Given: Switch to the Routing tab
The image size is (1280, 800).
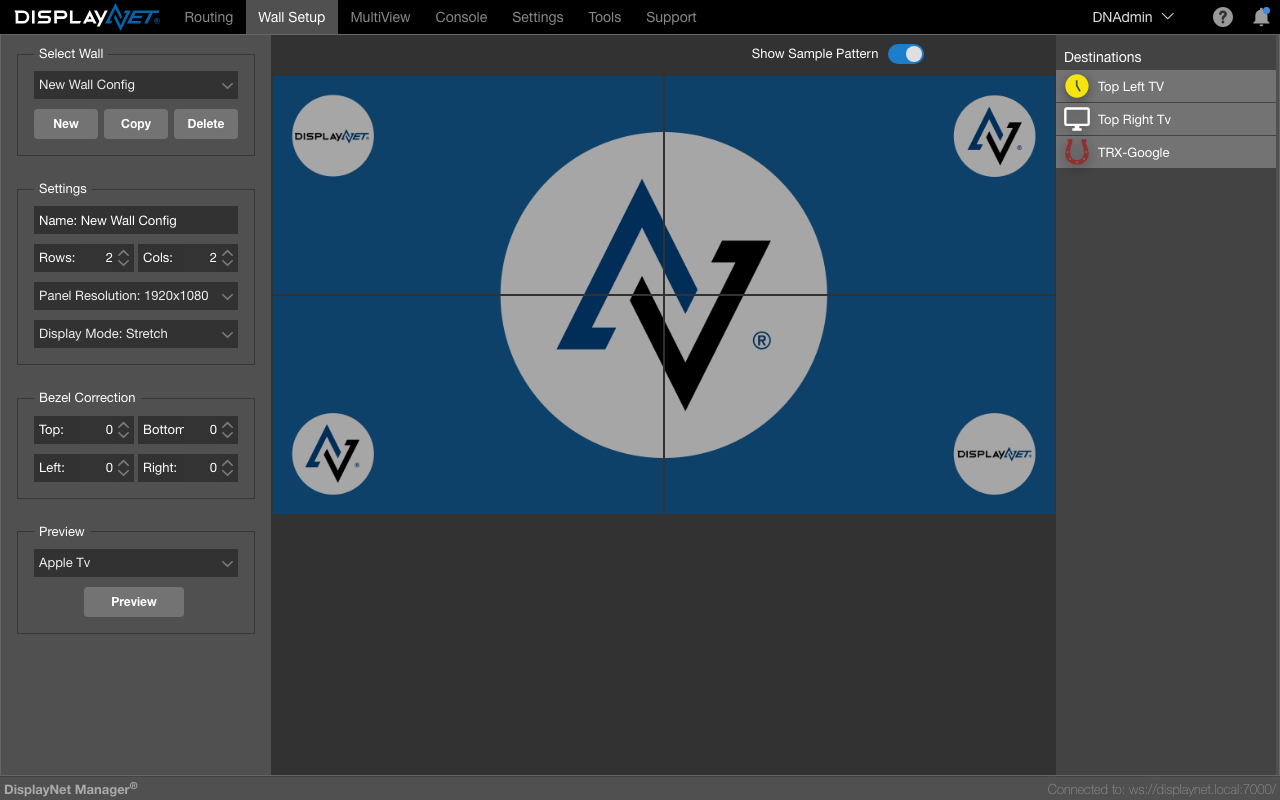Looking at the screenshot, I should [x=209, y=17].
